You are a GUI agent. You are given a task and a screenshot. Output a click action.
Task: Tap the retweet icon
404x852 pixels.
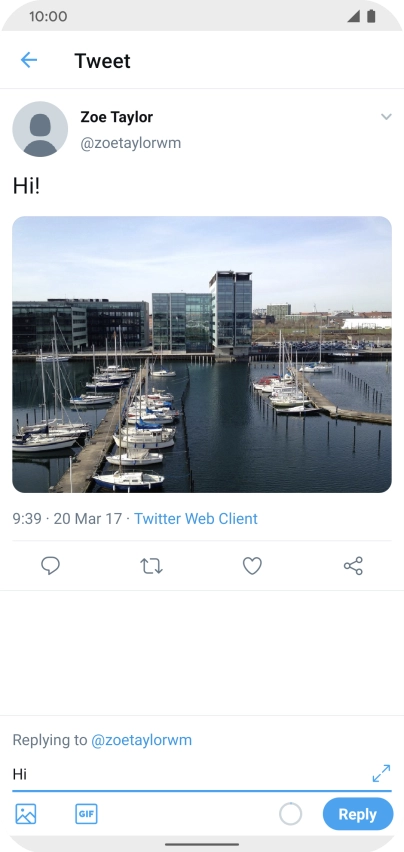[x=152, y=566]
